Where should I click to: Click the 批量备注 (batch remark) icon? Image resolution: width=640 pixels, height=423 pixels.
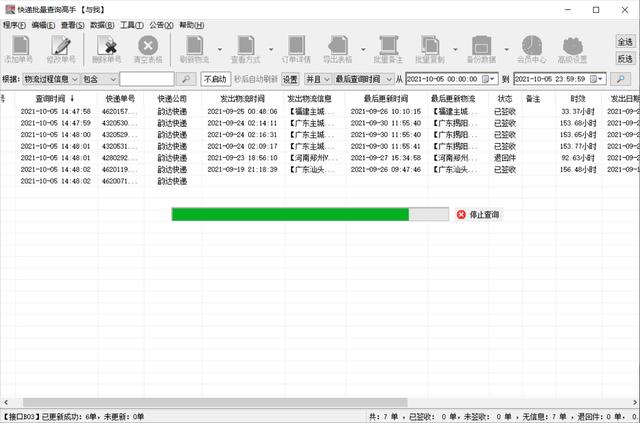pyautogui.click(x=387, y=45)
